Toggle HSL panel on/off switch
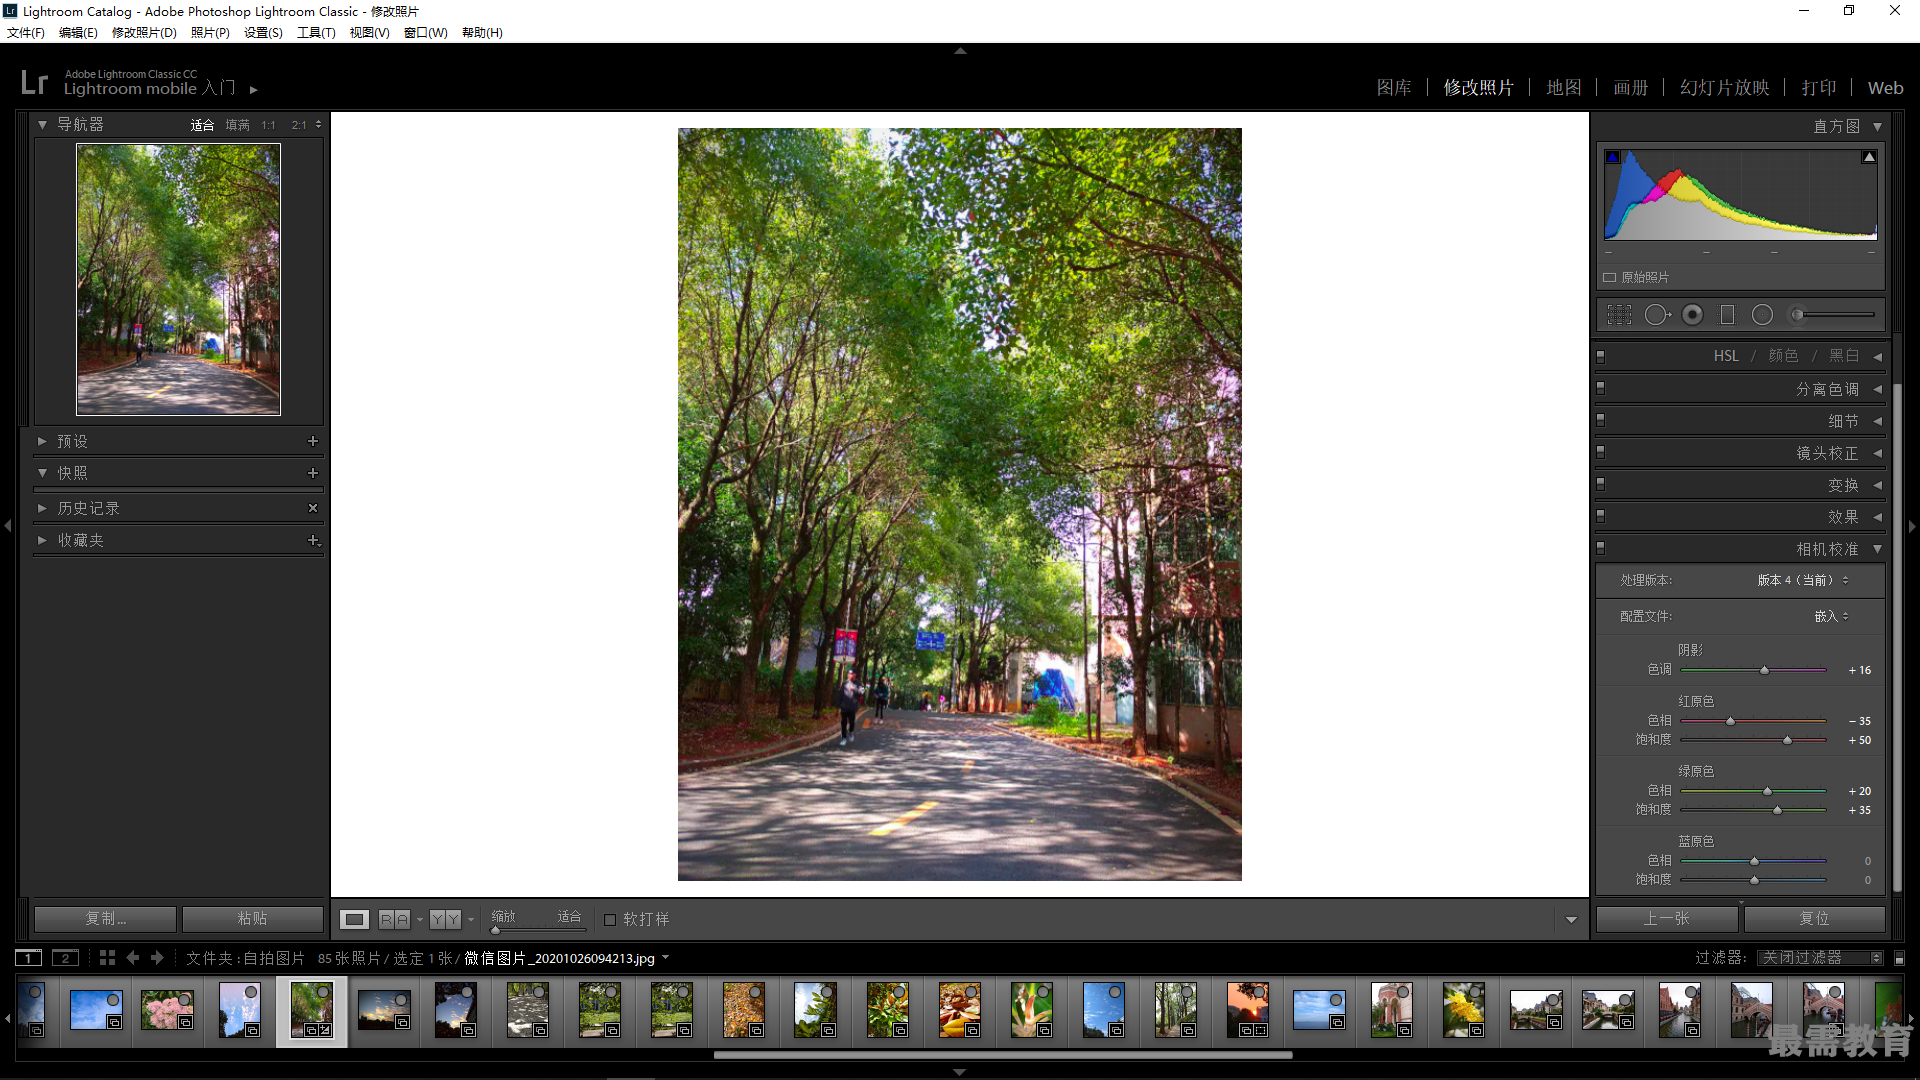 (x=1601, y=356)
